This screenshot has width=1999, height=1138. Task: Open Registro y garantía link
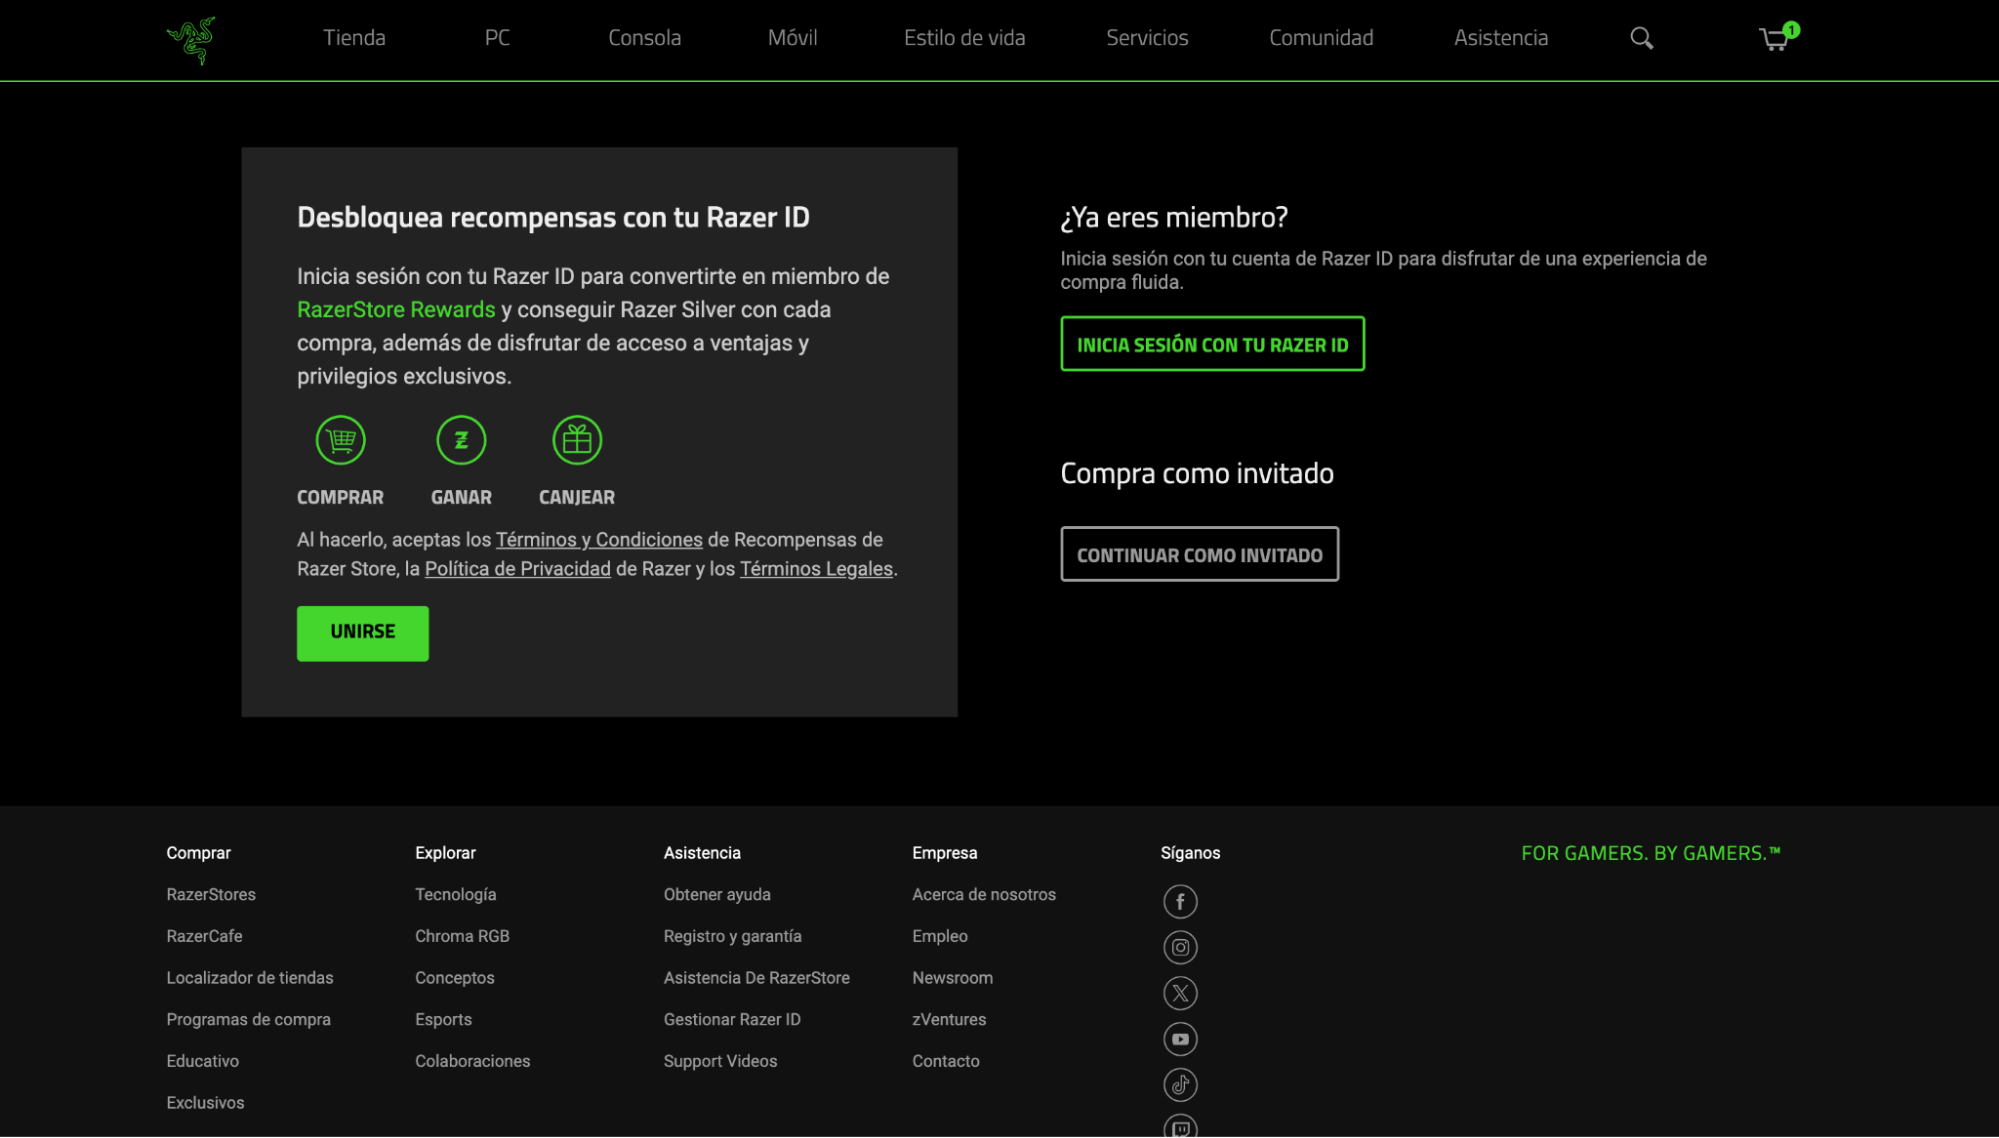(x=733, y=937)
